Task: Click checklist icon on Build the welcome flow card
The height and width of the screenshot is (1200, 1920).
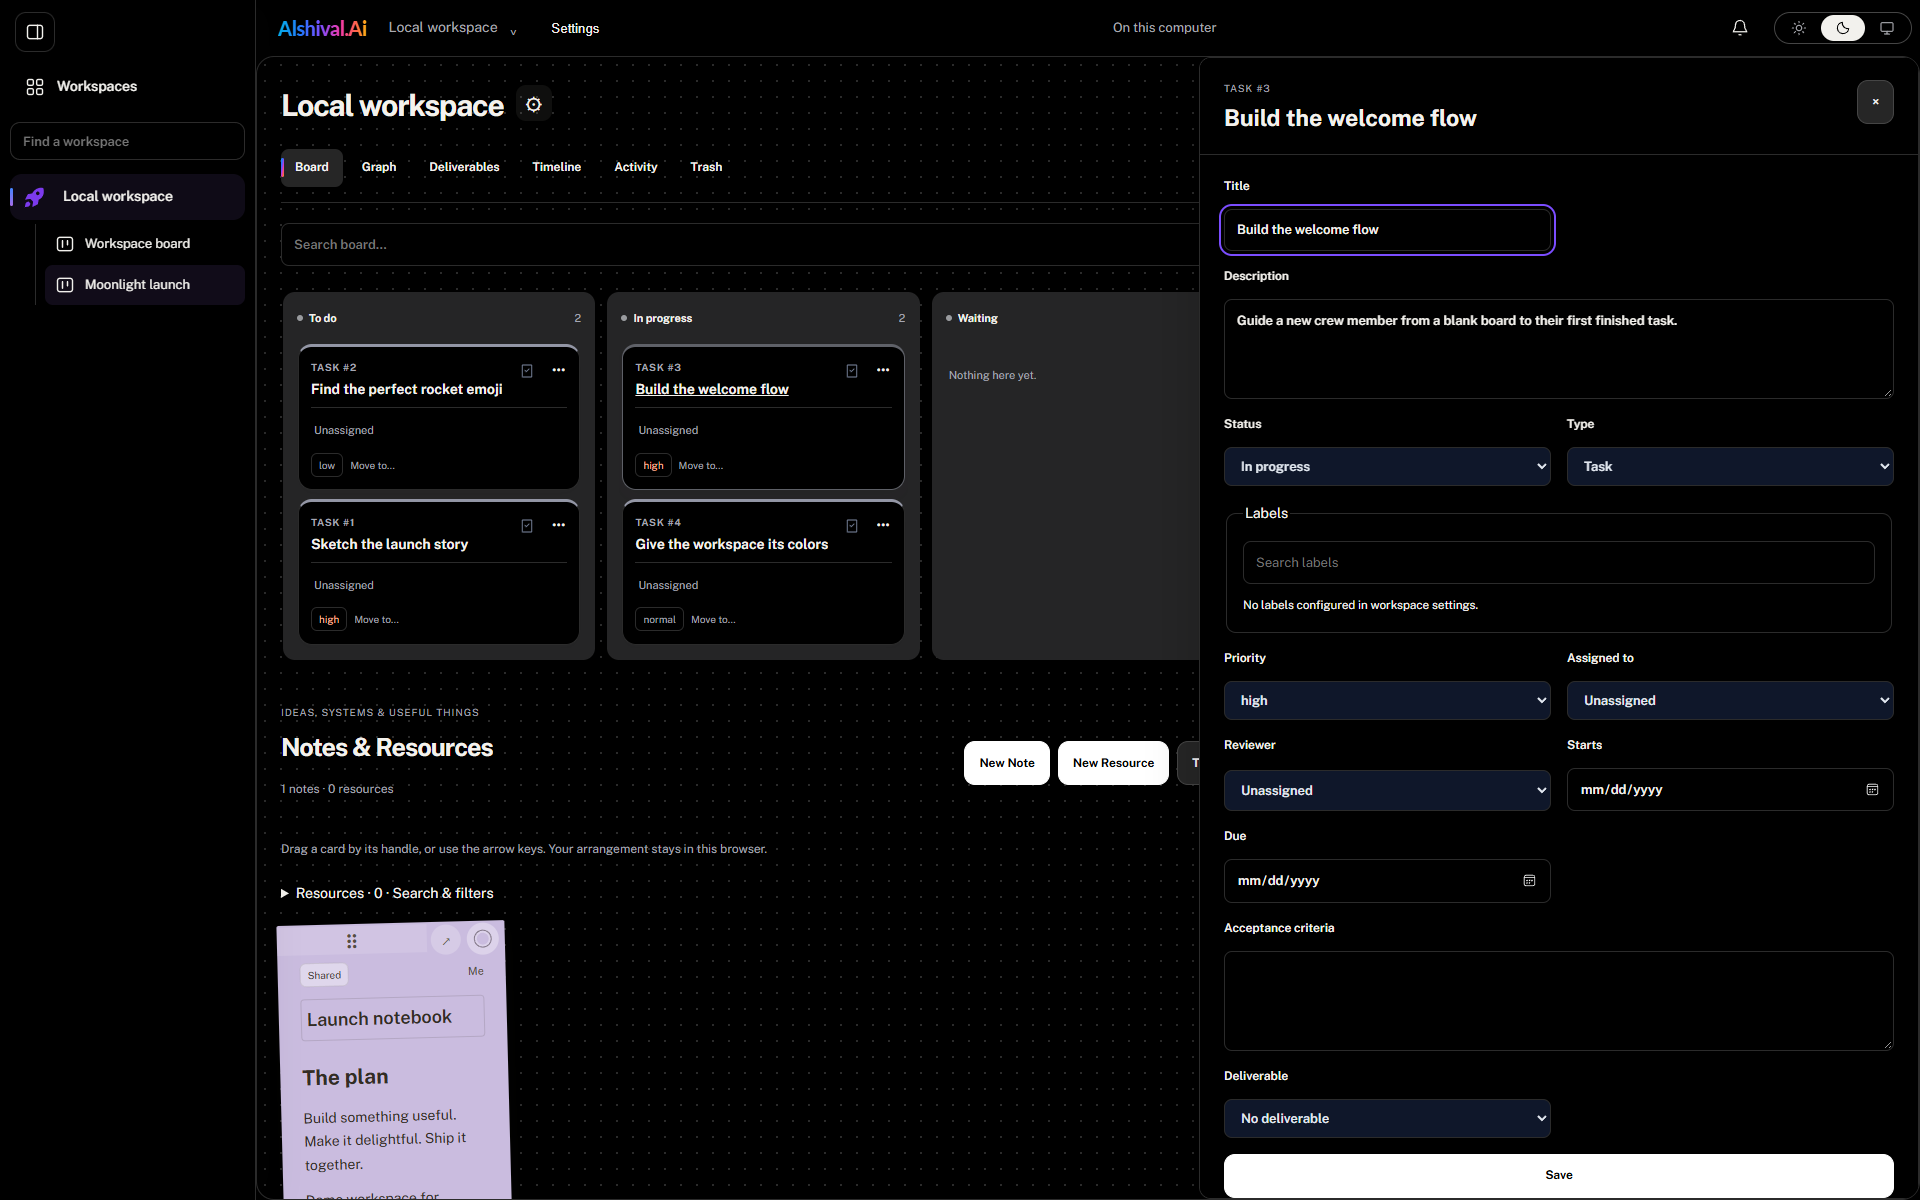Action: pyautogui.click(x=852, y=371)
